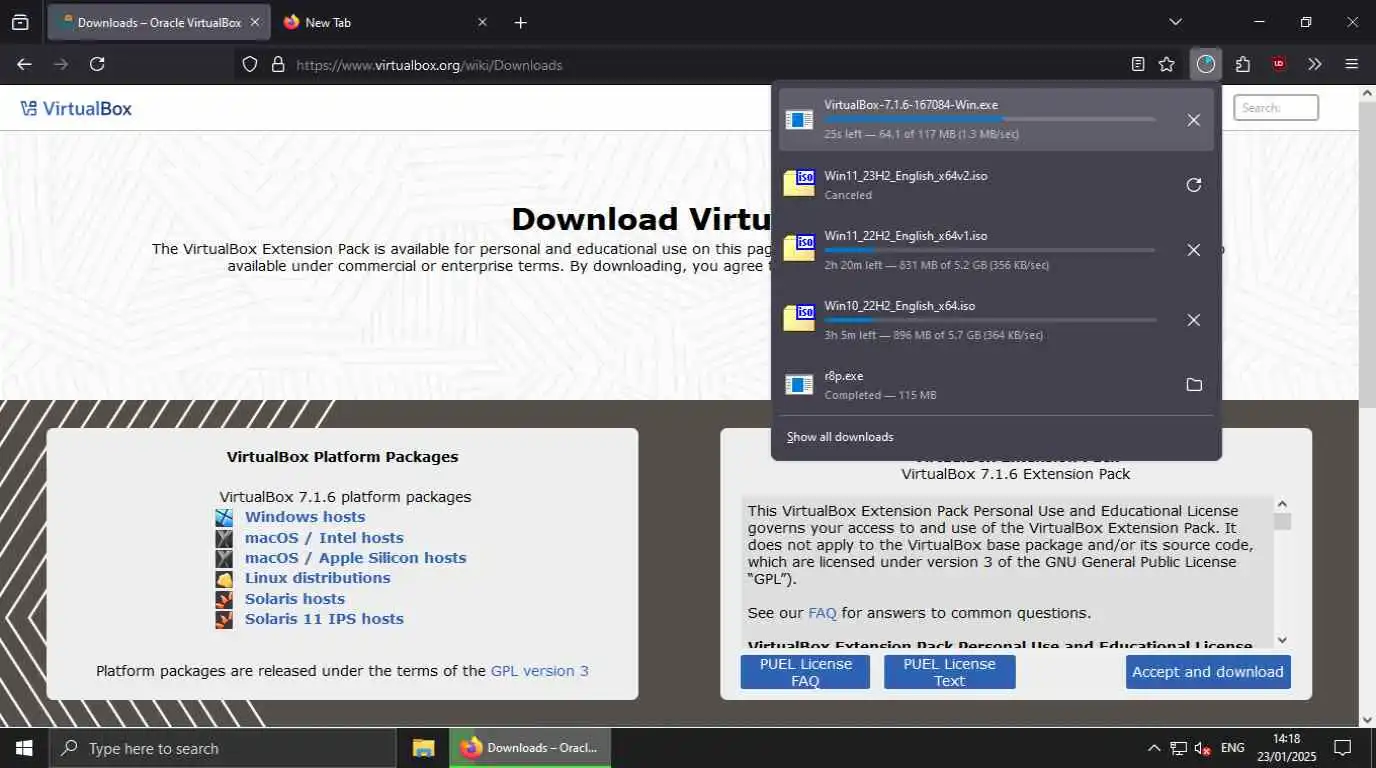Select Downloads – Oracle VirtualBox tab

coord(158,22)
